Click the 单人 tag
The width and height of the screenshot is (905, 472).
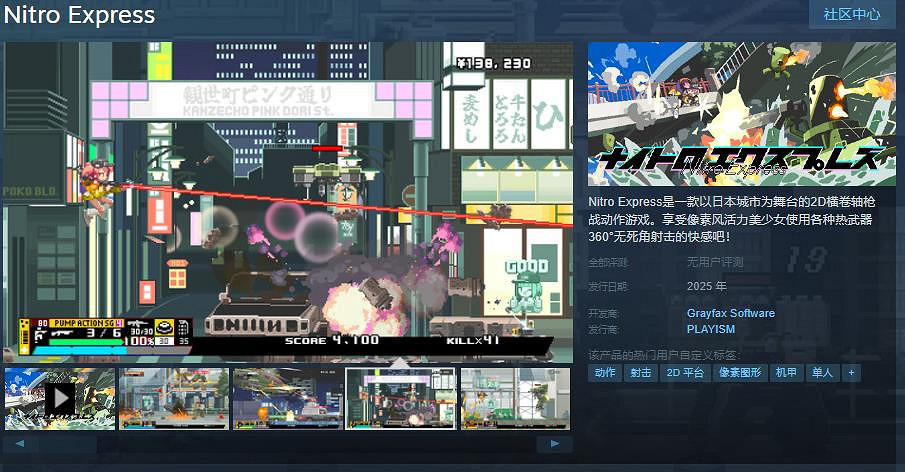click(822, 373)
